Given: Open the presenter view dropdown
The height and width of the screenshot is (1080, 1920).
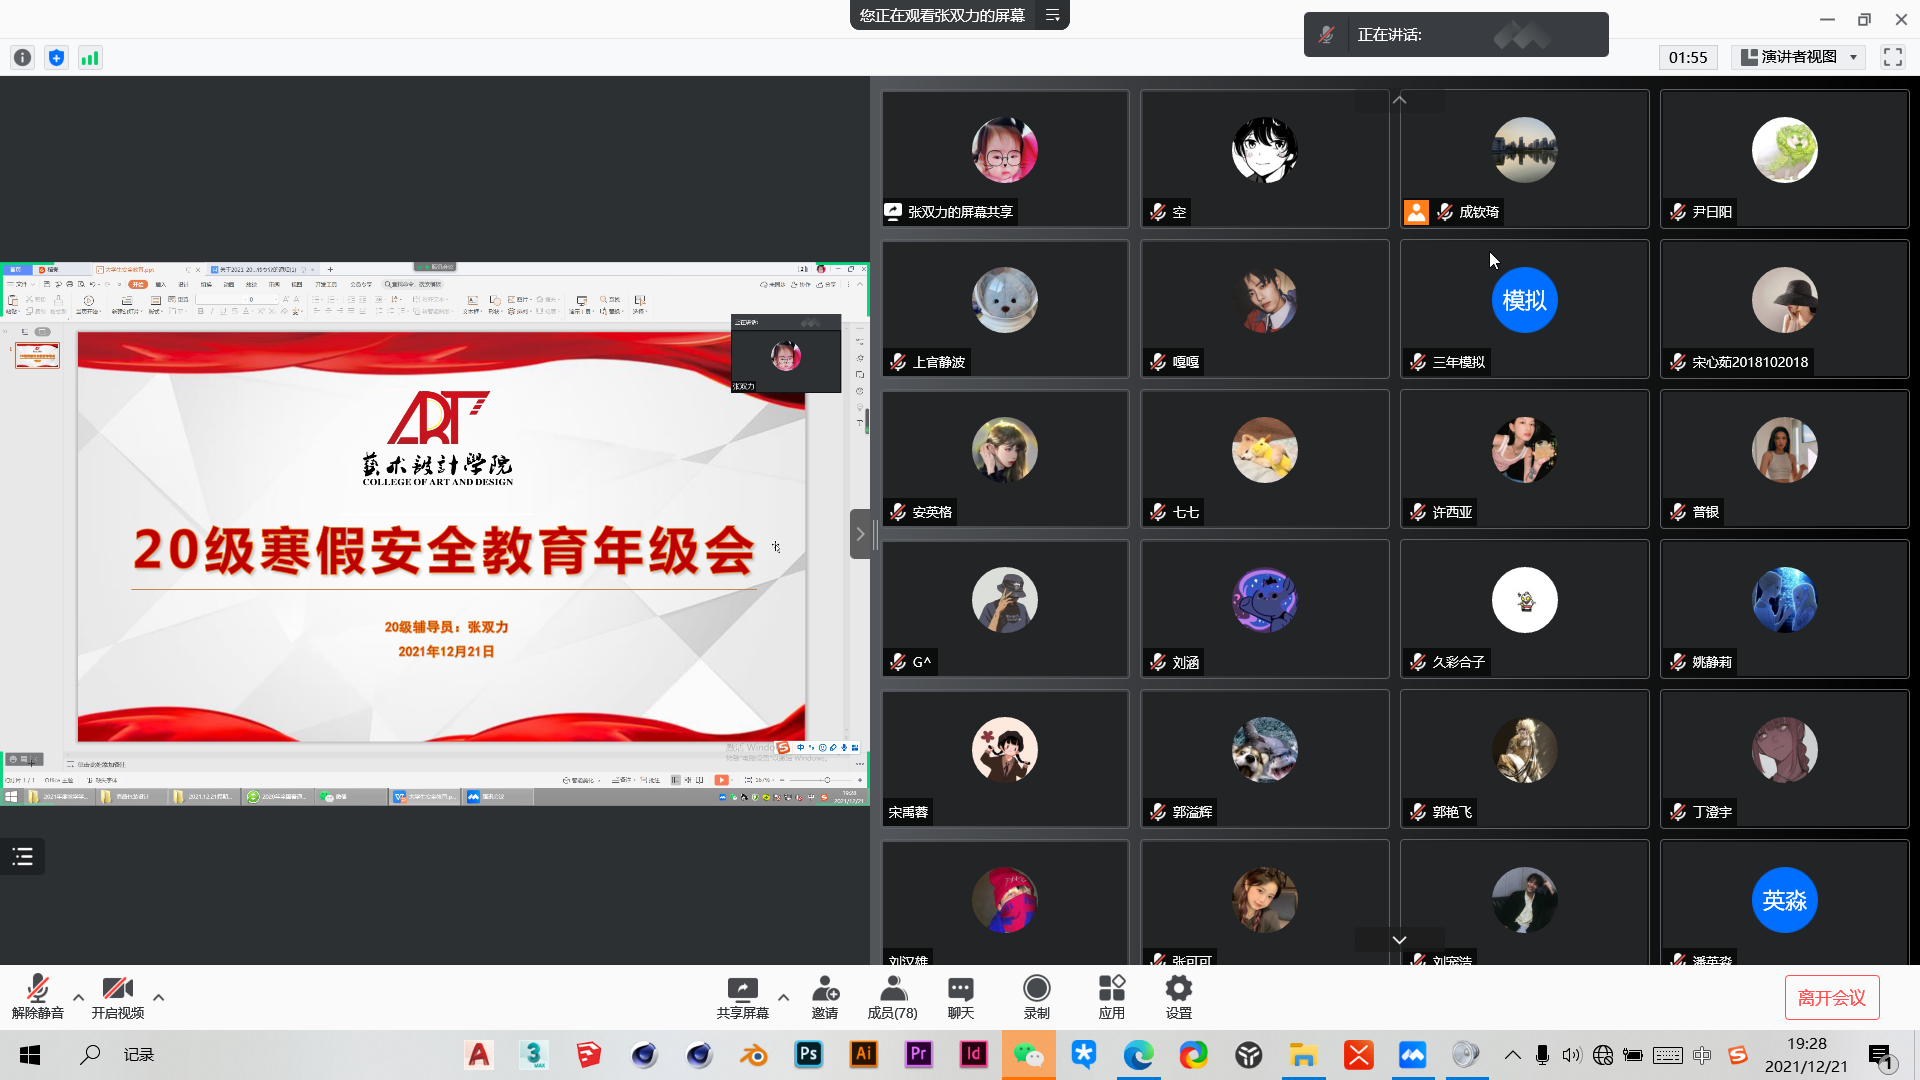Looking at the screenshot, I should (1798, 57).
